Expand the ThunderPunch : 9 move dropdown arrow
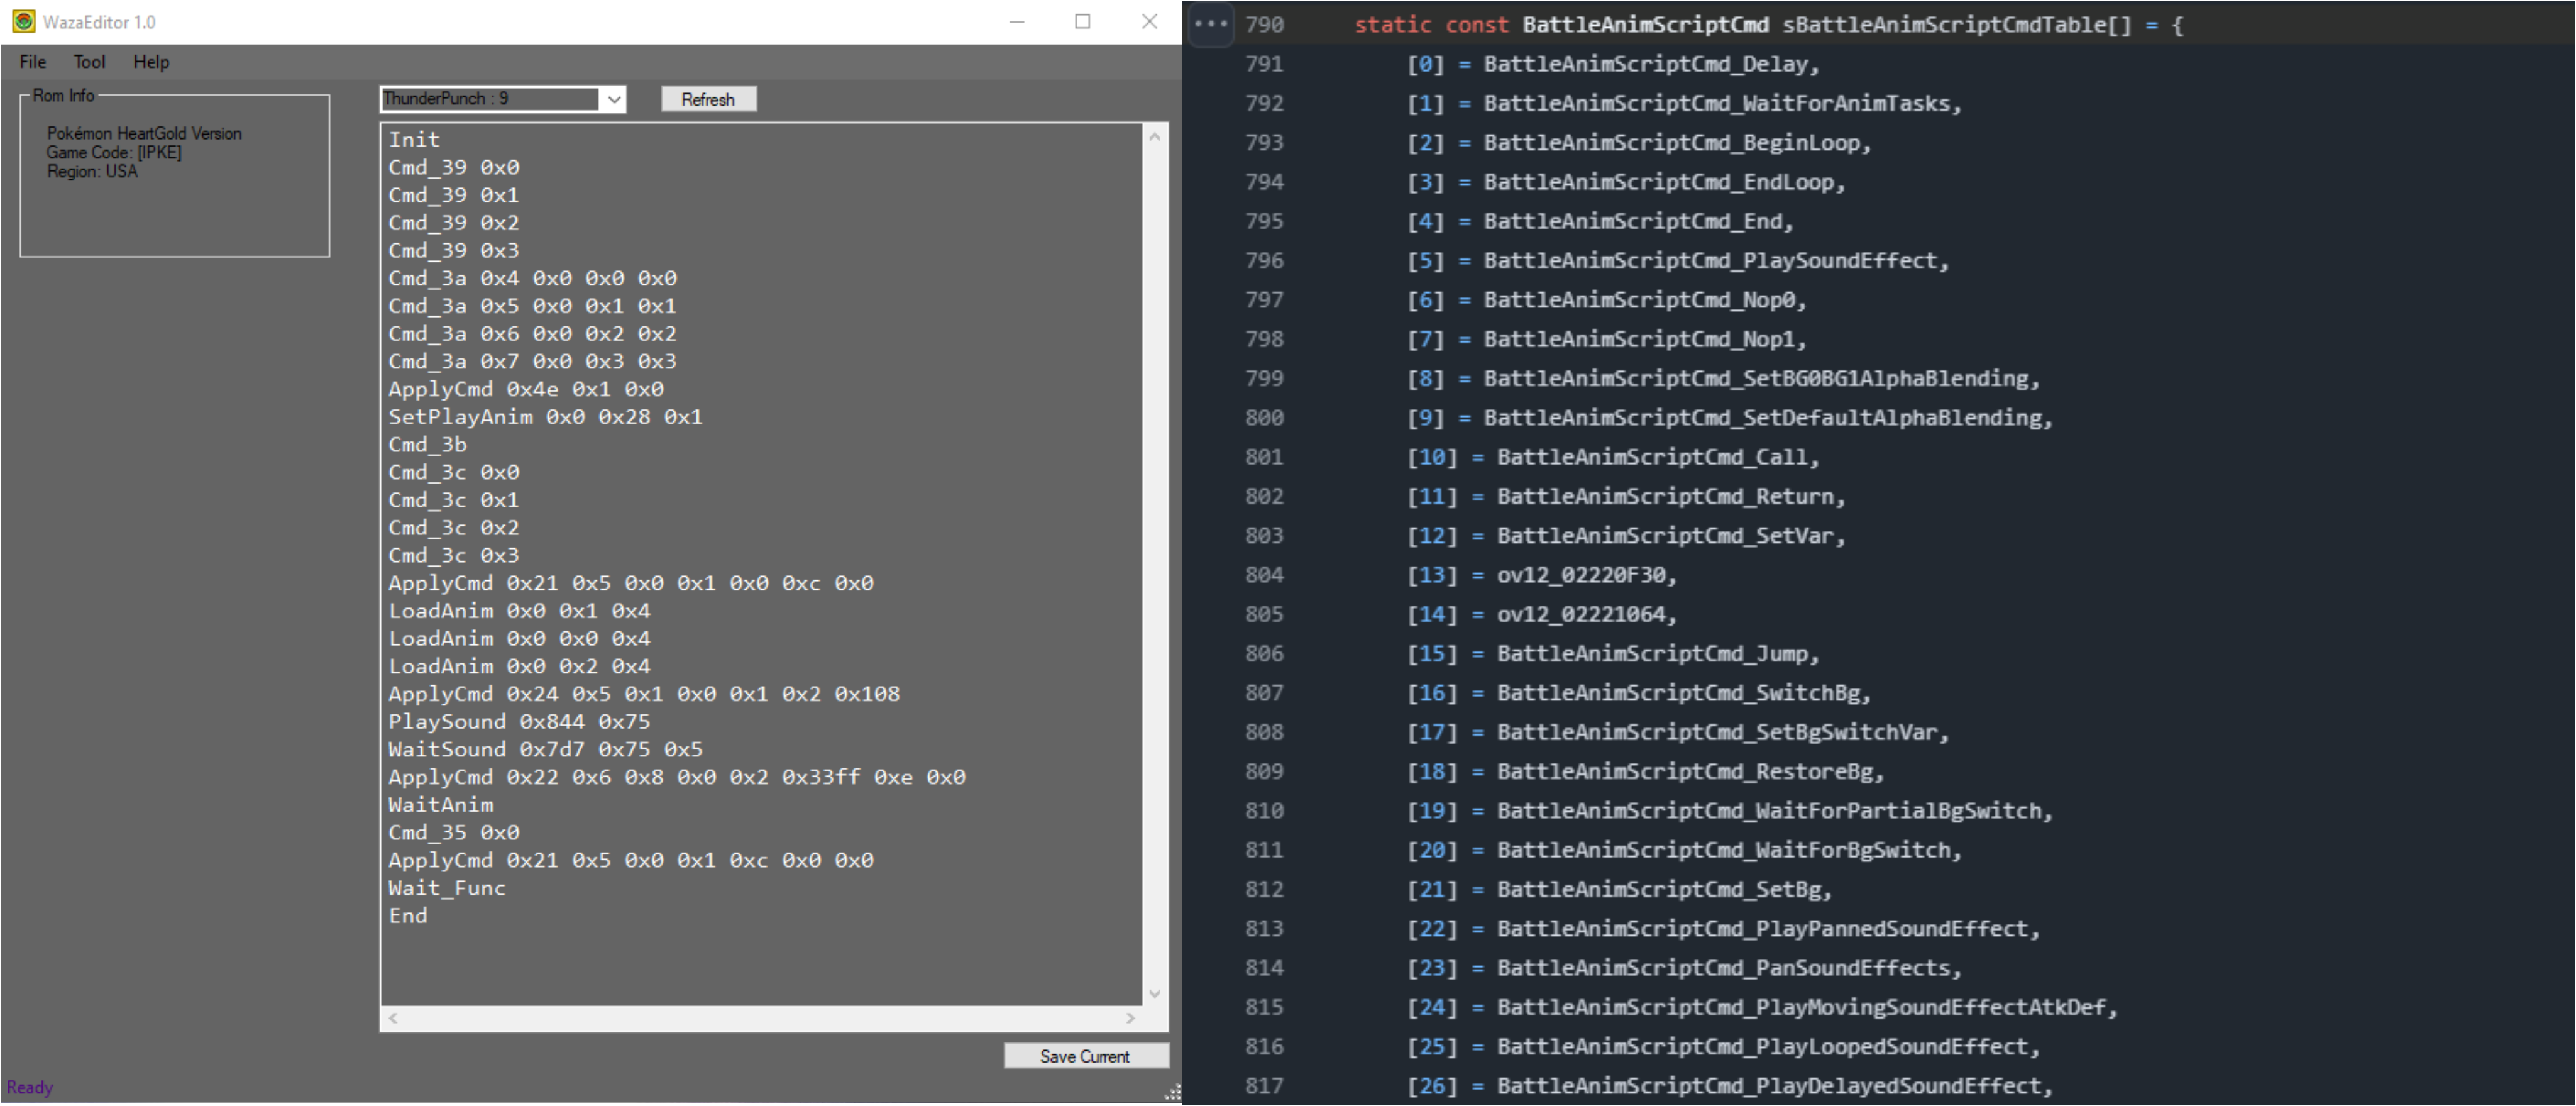The width and height of the screenshot is (2576, 1106). 614,99
